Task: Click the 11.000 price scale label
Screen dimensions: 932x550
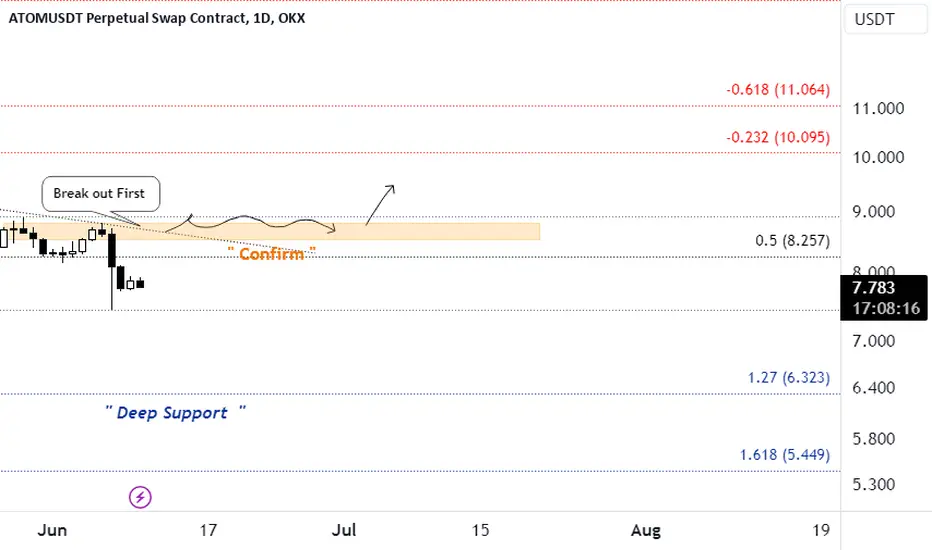Action: [x=878, y=109]
